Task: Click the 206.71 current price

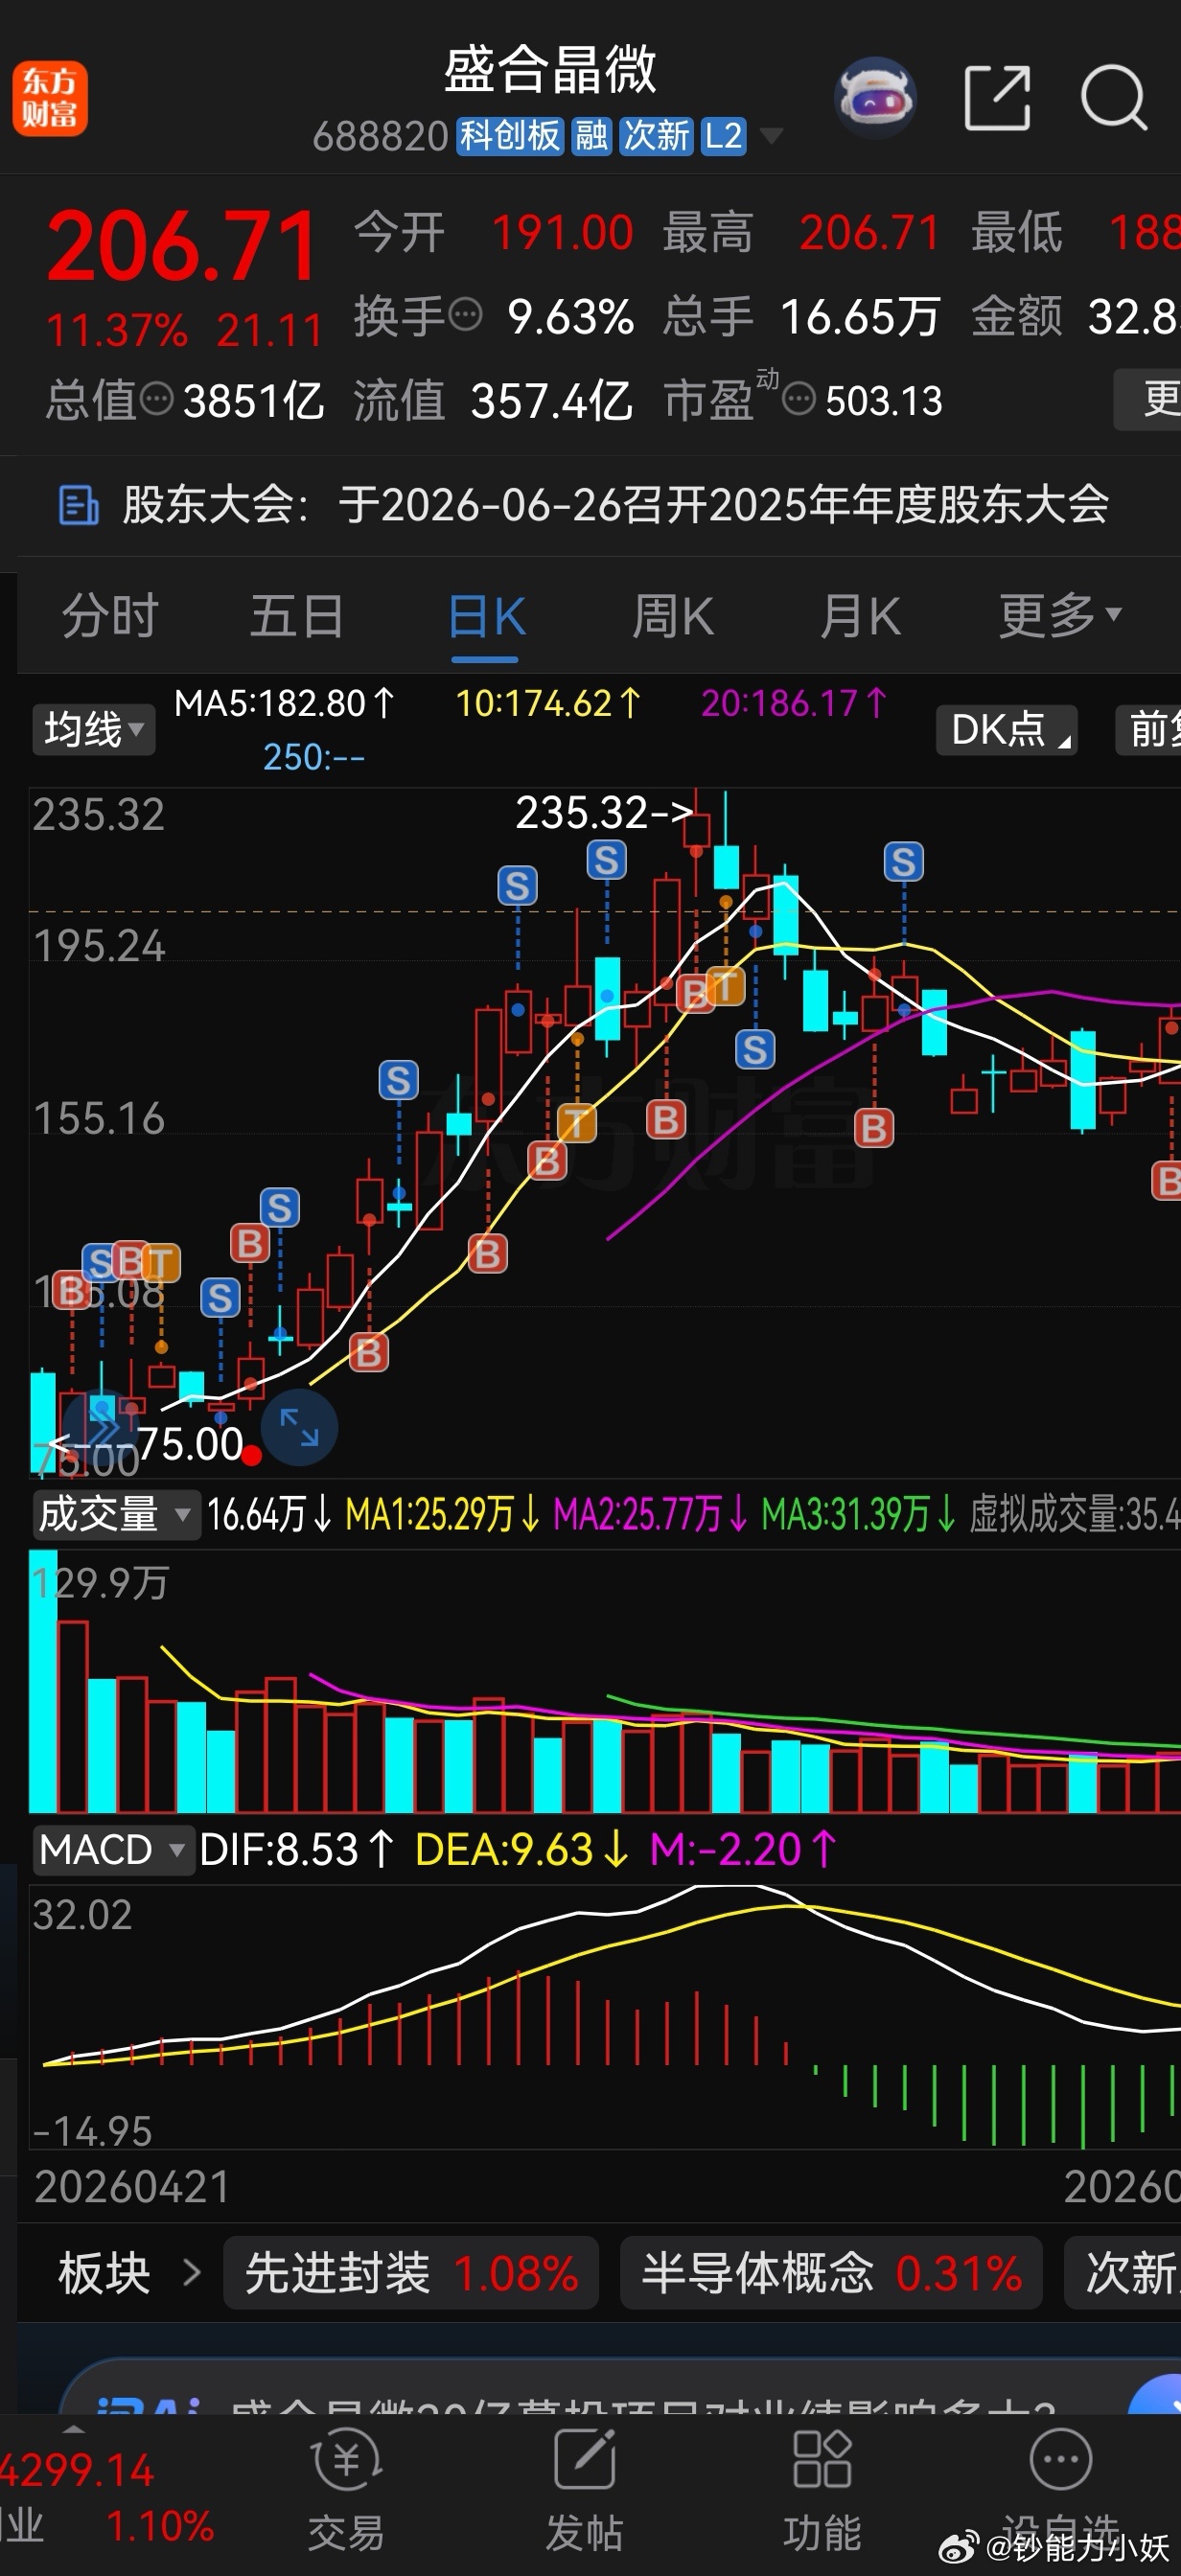Action: coord(183,246)
